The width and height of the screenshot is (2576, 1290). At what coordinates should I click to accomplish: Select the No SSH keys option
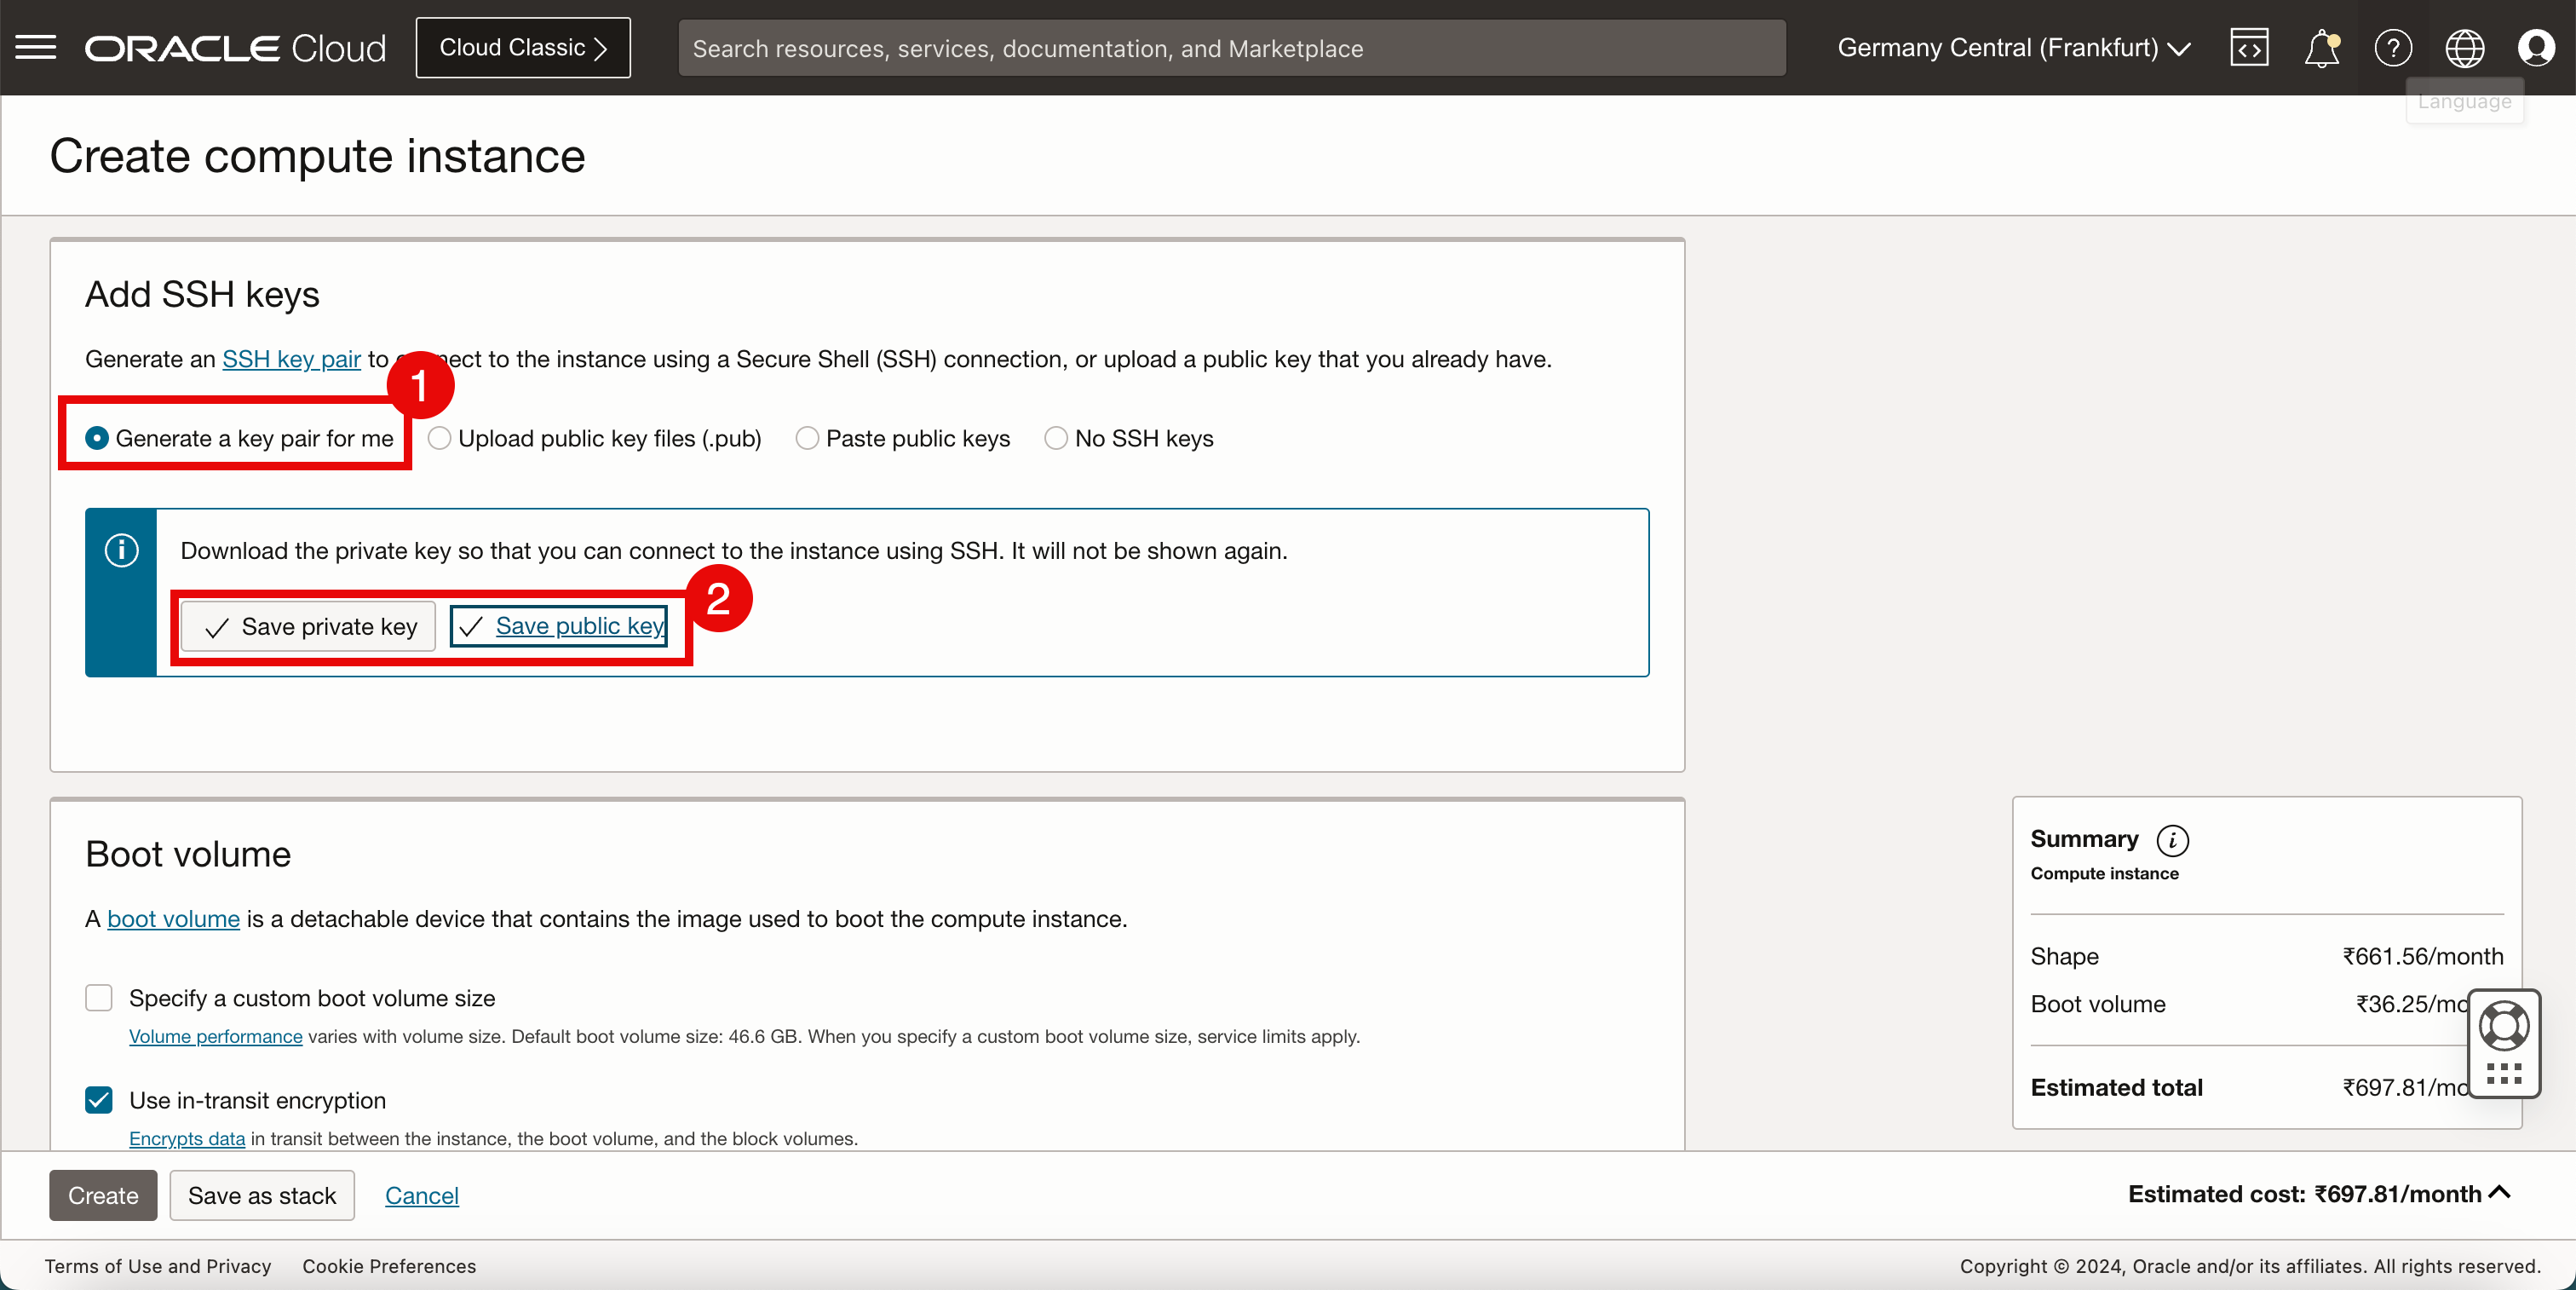[x=1056, y=438]
